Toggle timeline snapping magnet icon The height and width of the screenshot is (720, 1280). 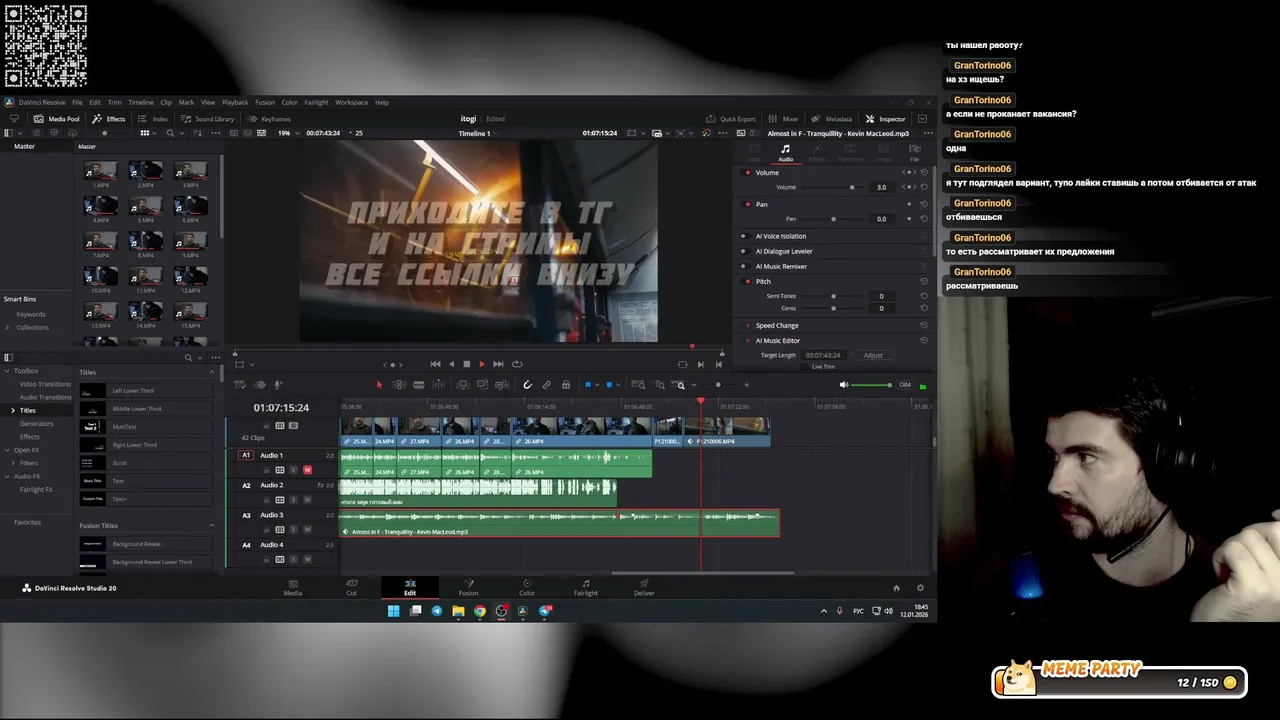tap(528, 385)
